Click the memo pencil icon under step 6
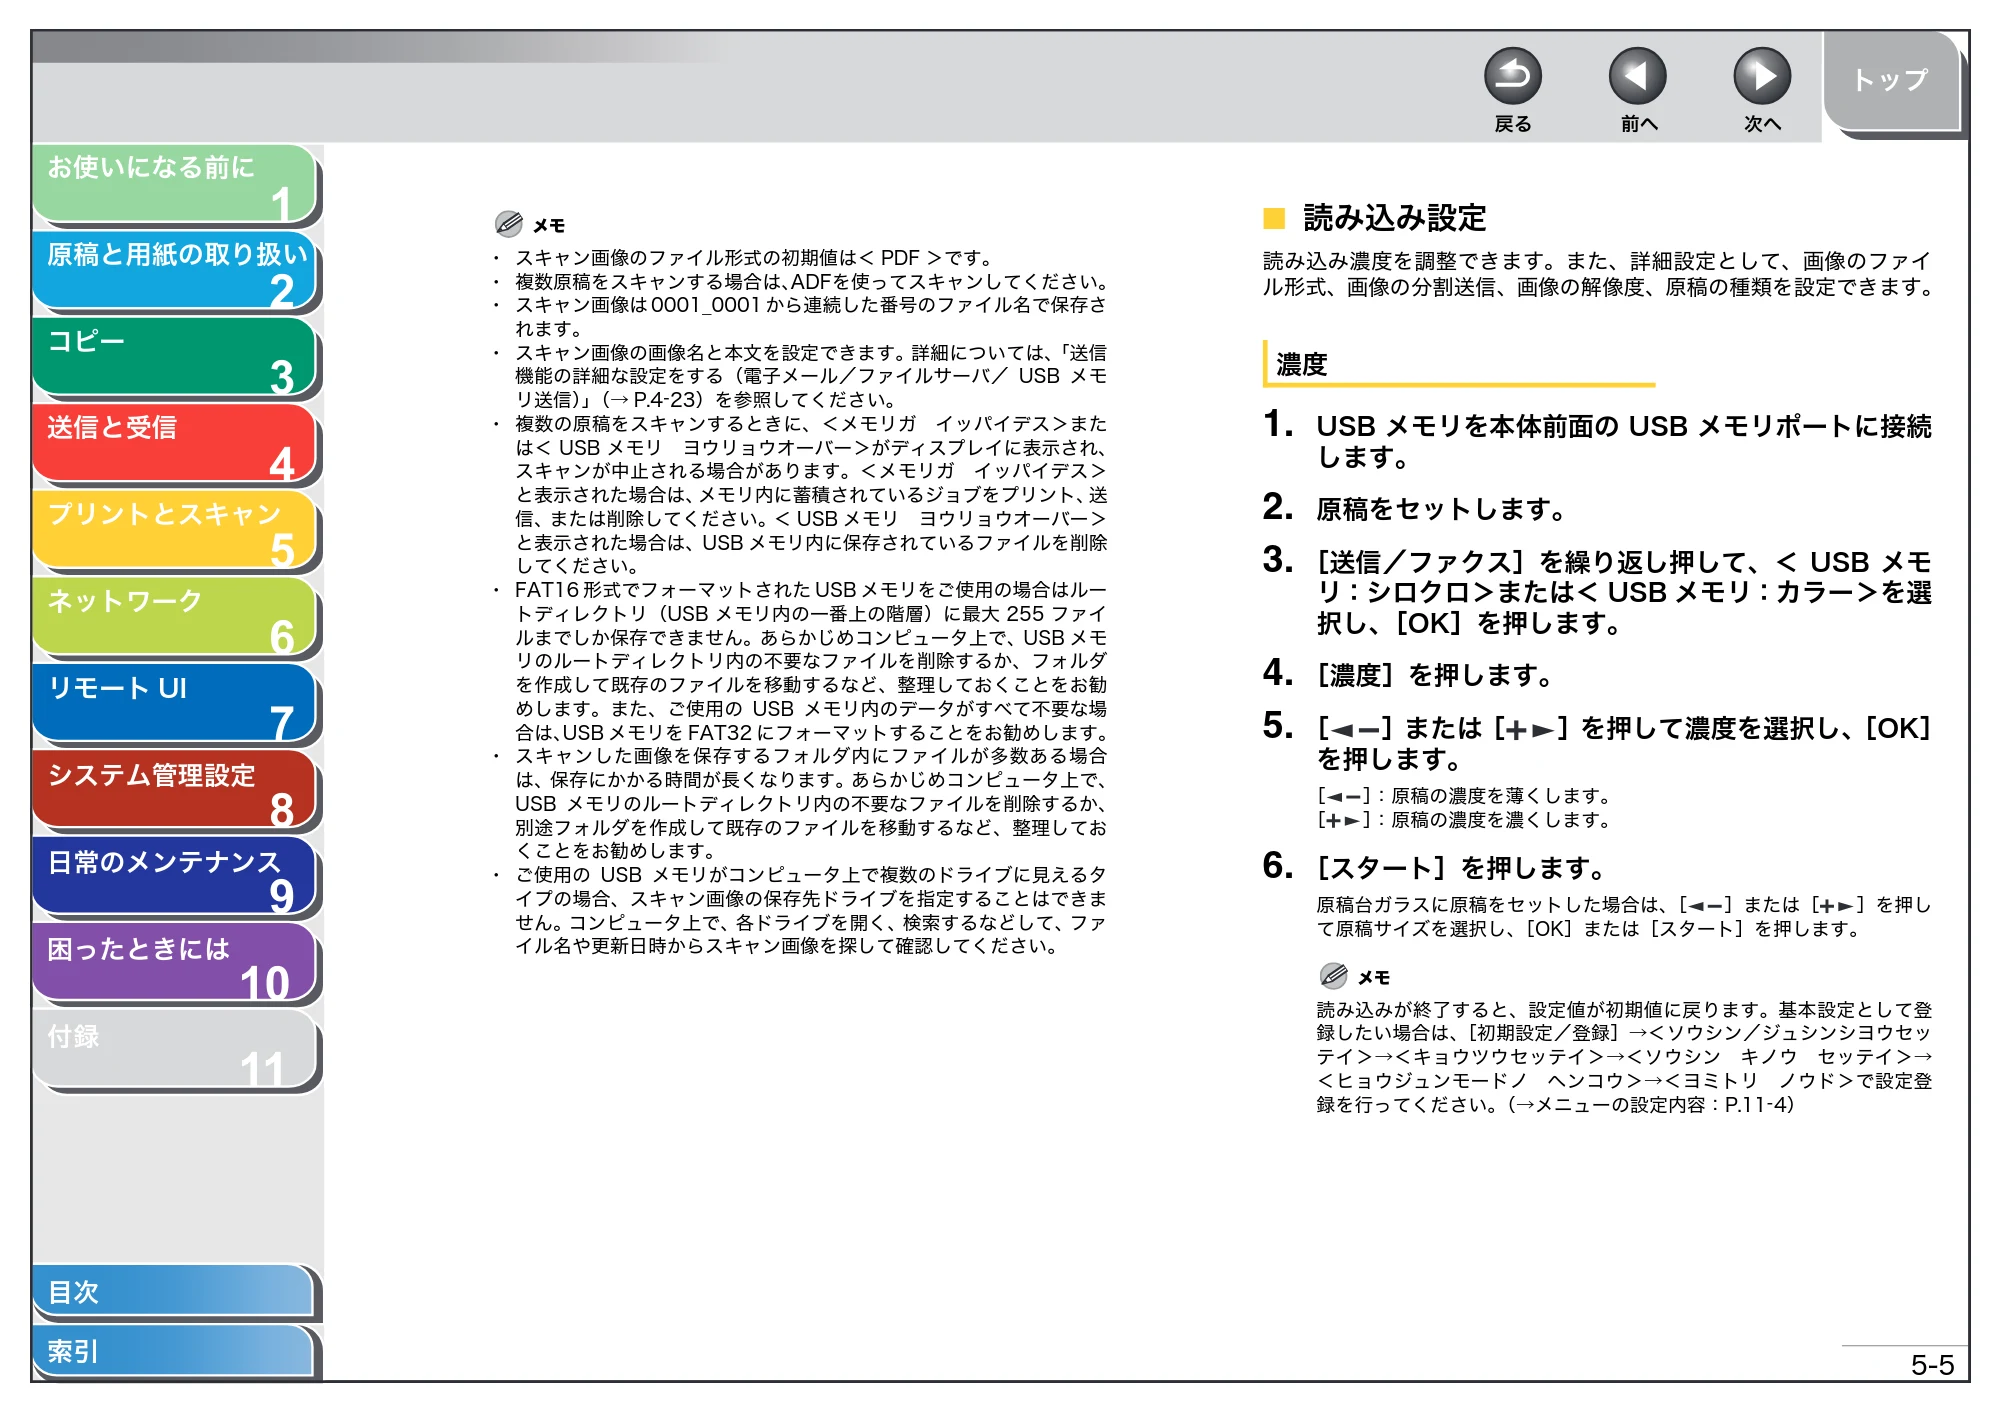 click(1333, 975)
